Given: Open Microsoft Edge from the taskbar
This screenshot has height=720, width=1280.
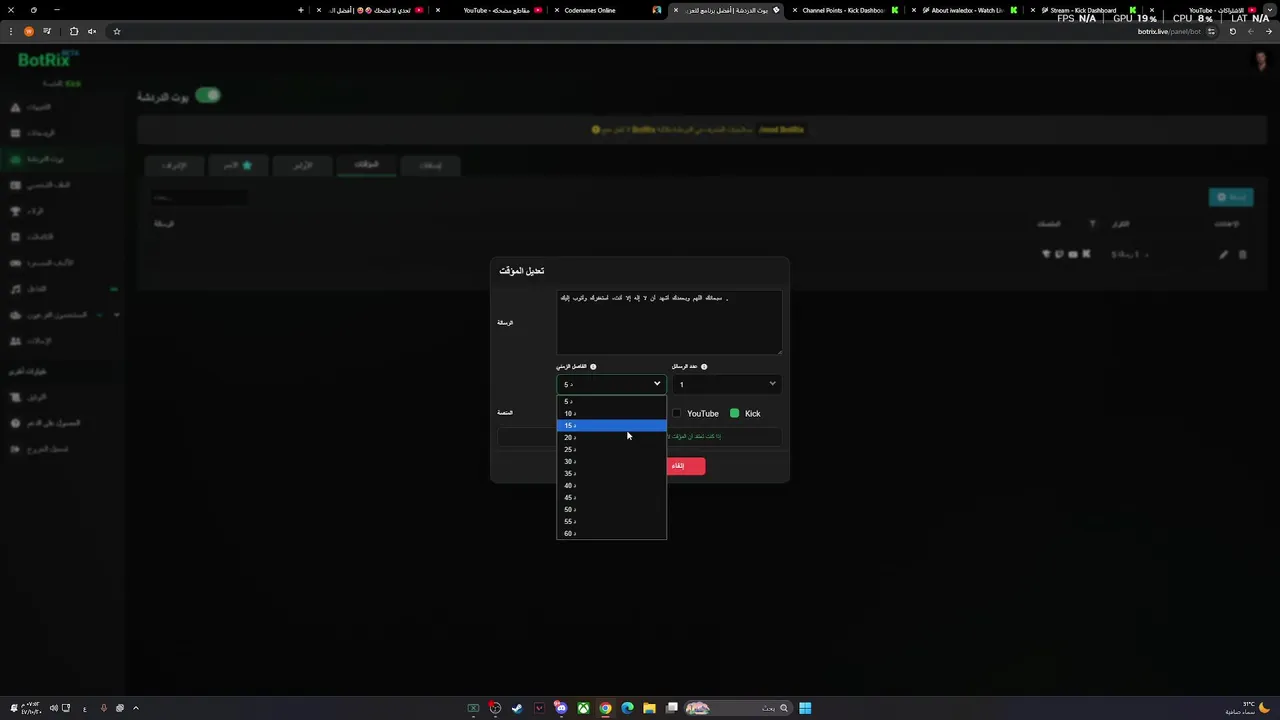Looking at the screenshot, I should click(627, 708).
